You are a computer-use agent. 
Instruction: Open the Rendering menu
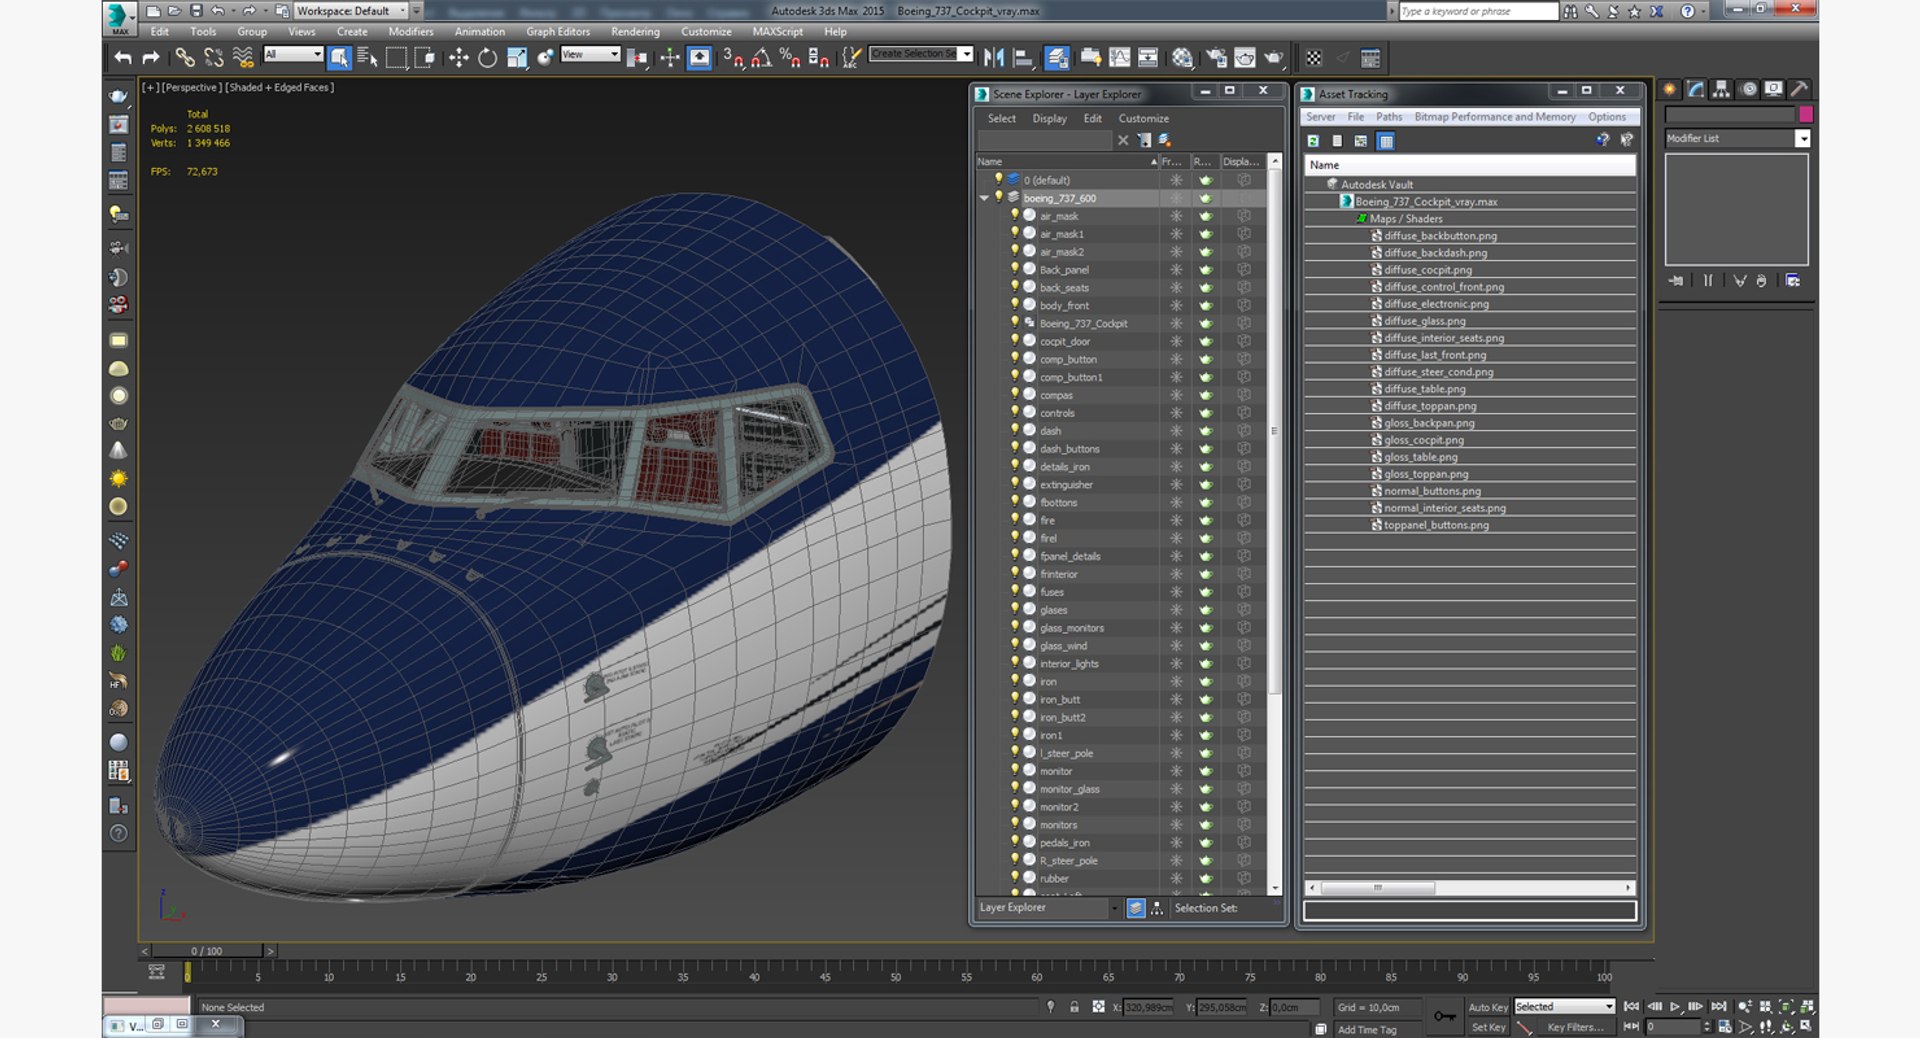coord(635,32)
